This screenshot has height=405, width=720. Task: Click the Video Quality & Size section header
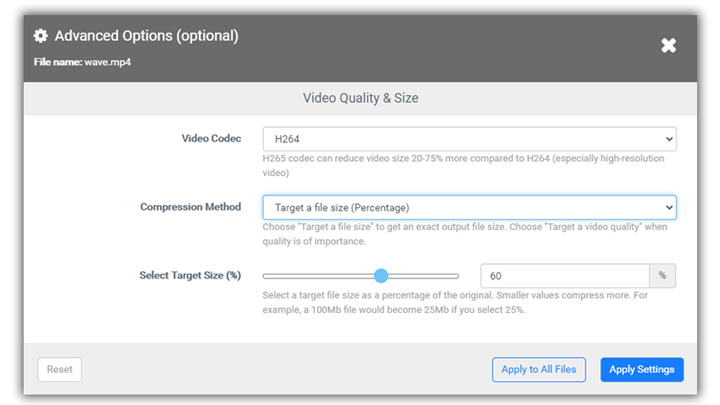coord(360,98)
